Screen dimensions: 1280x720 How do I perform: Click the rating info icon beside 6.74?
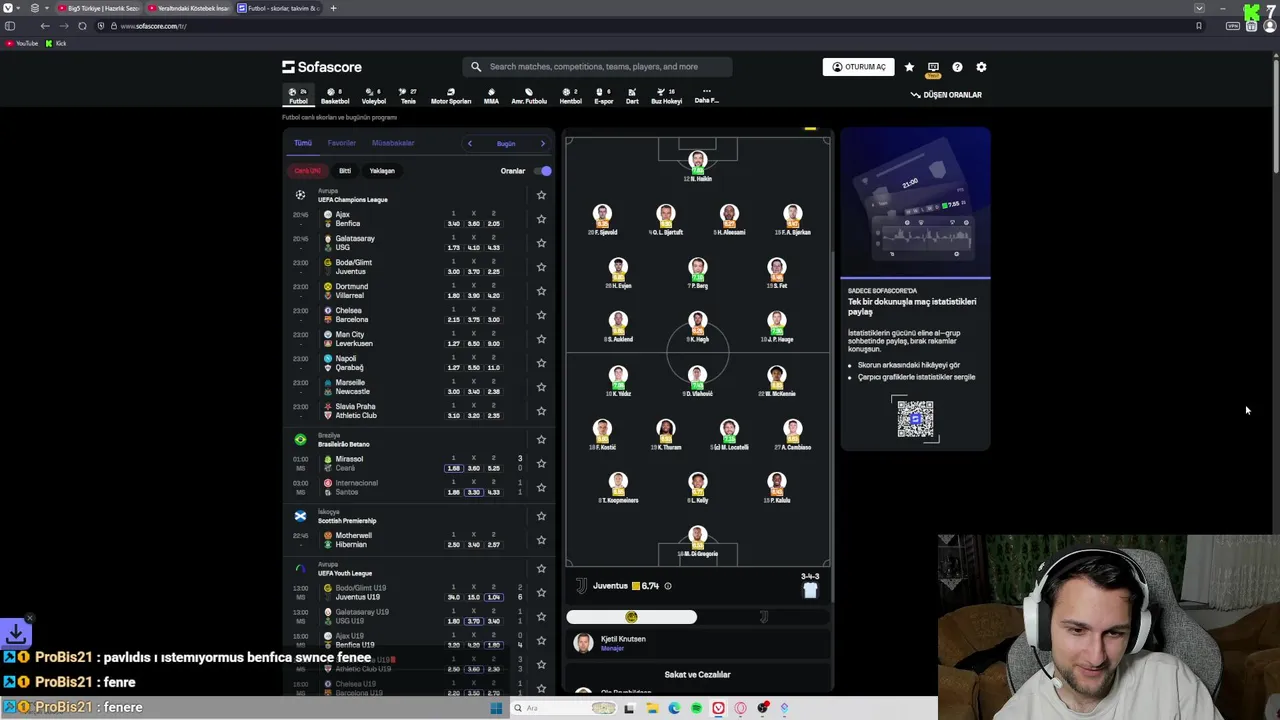tap(668, 586)
